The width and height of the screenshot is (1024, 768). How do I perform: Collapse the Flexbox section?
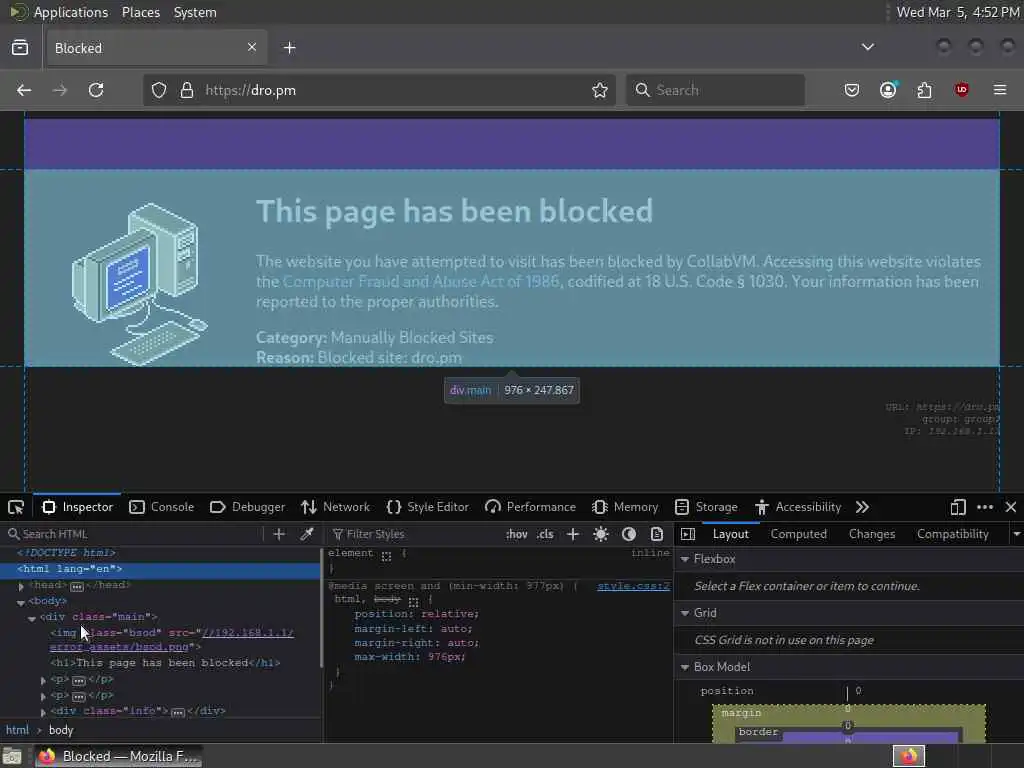pos(685,559)
